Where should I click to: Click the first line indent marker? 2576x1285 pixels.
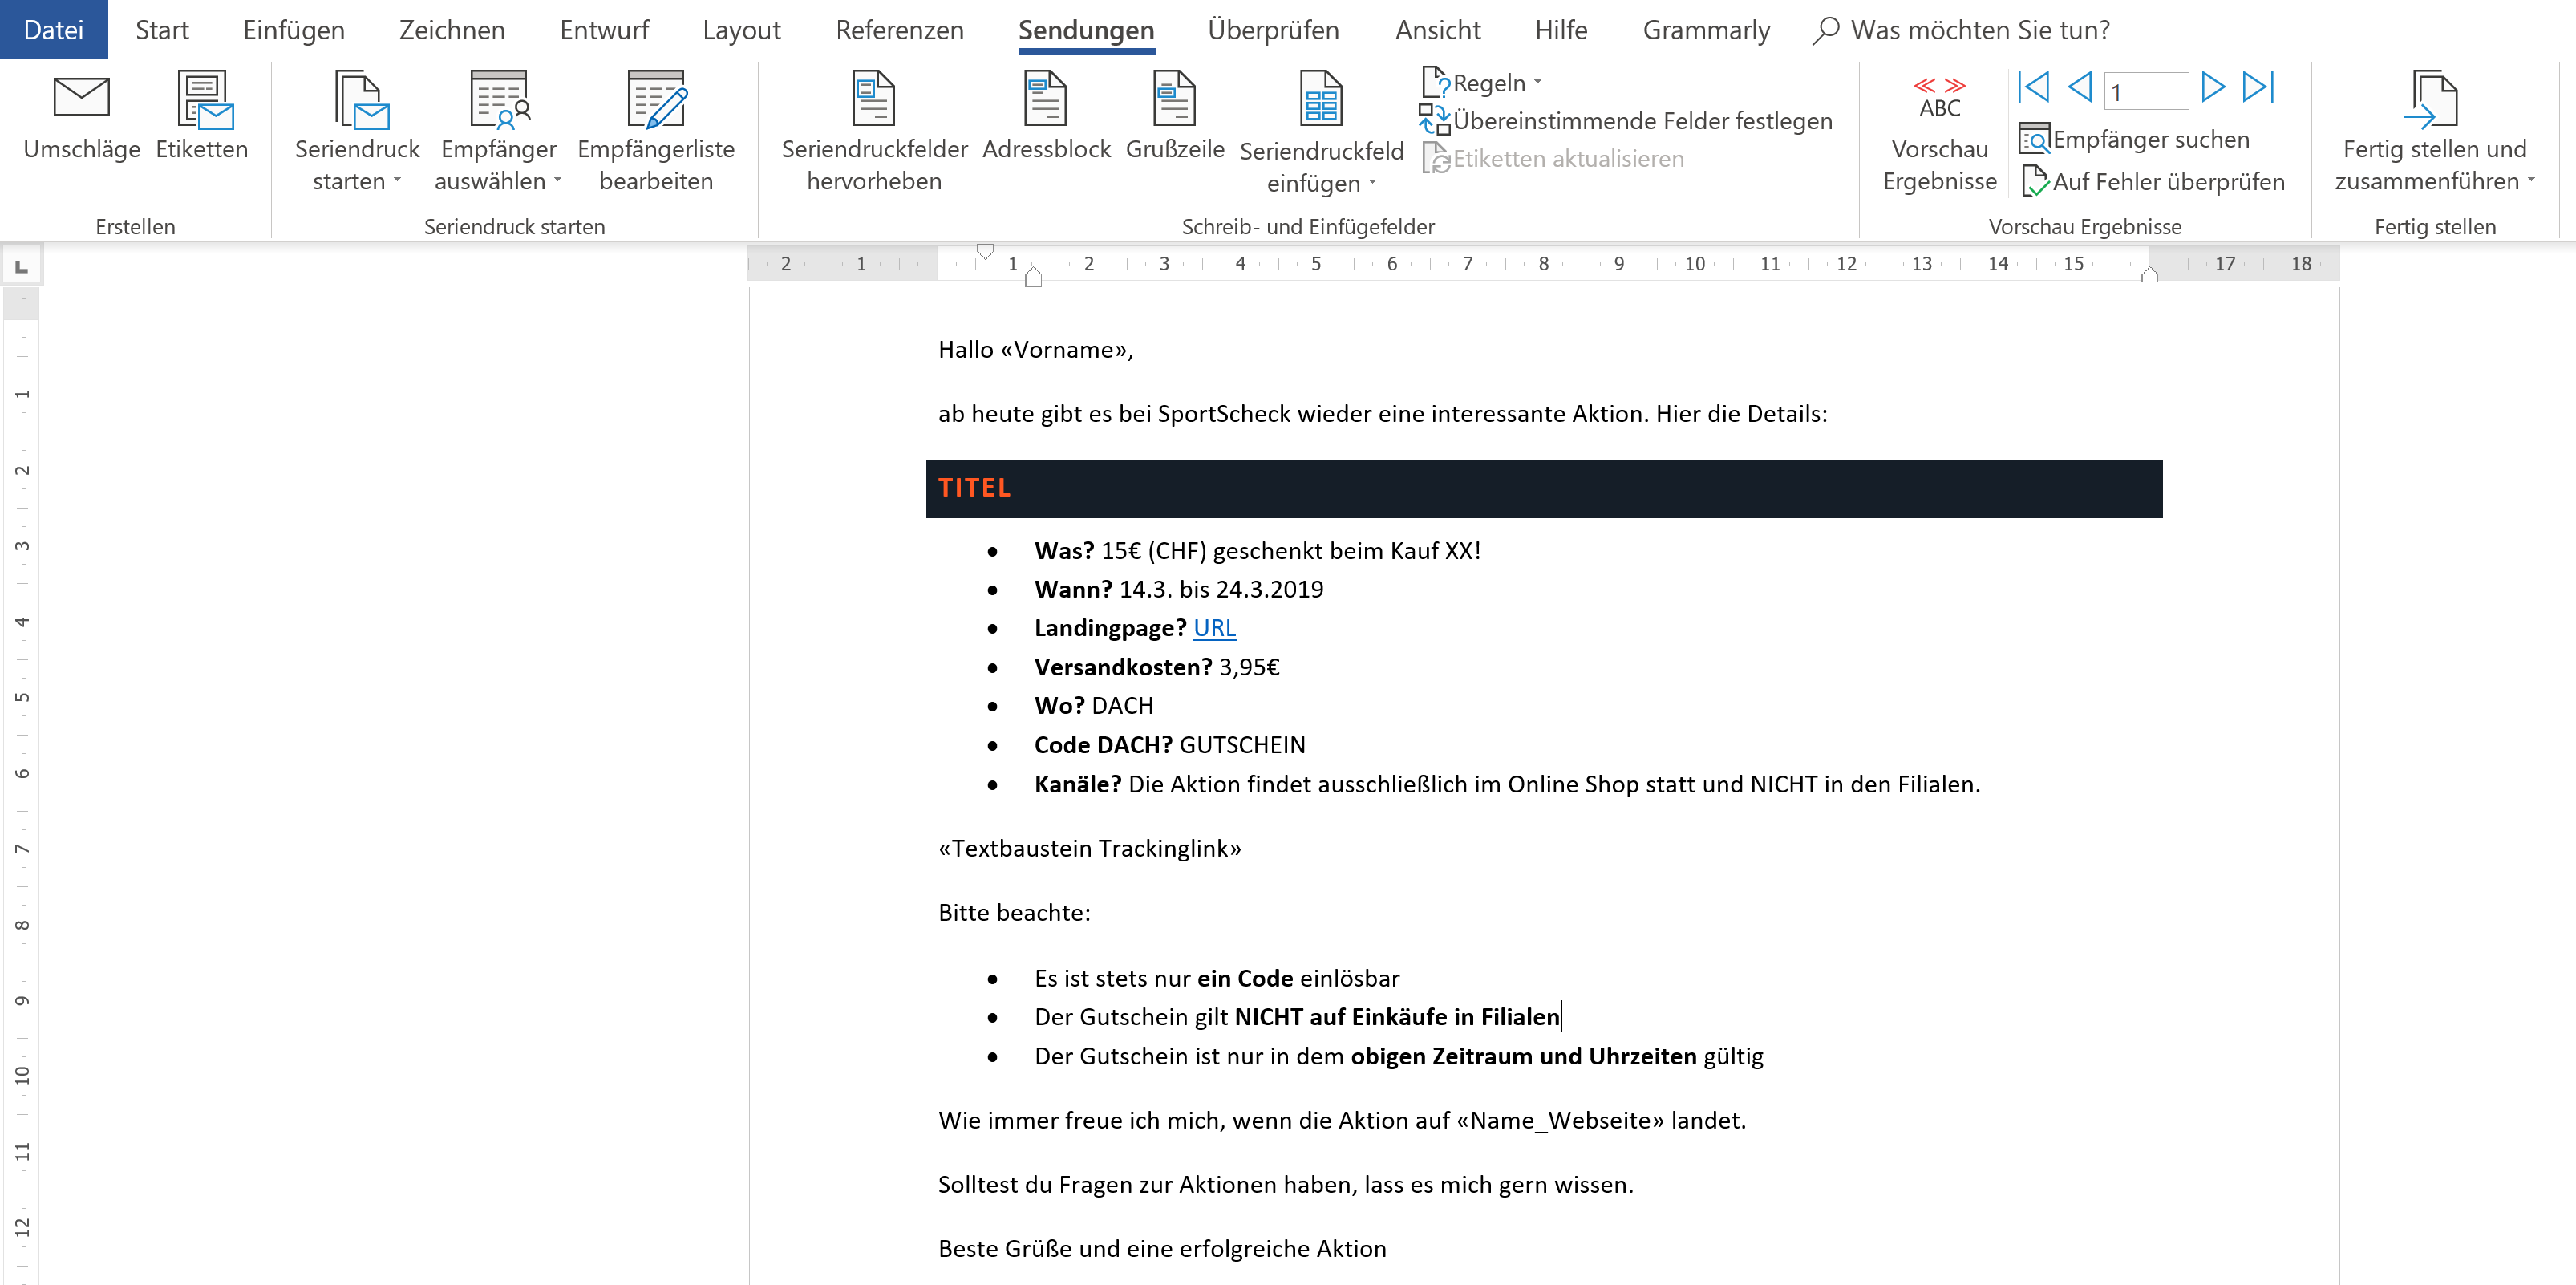985,250
